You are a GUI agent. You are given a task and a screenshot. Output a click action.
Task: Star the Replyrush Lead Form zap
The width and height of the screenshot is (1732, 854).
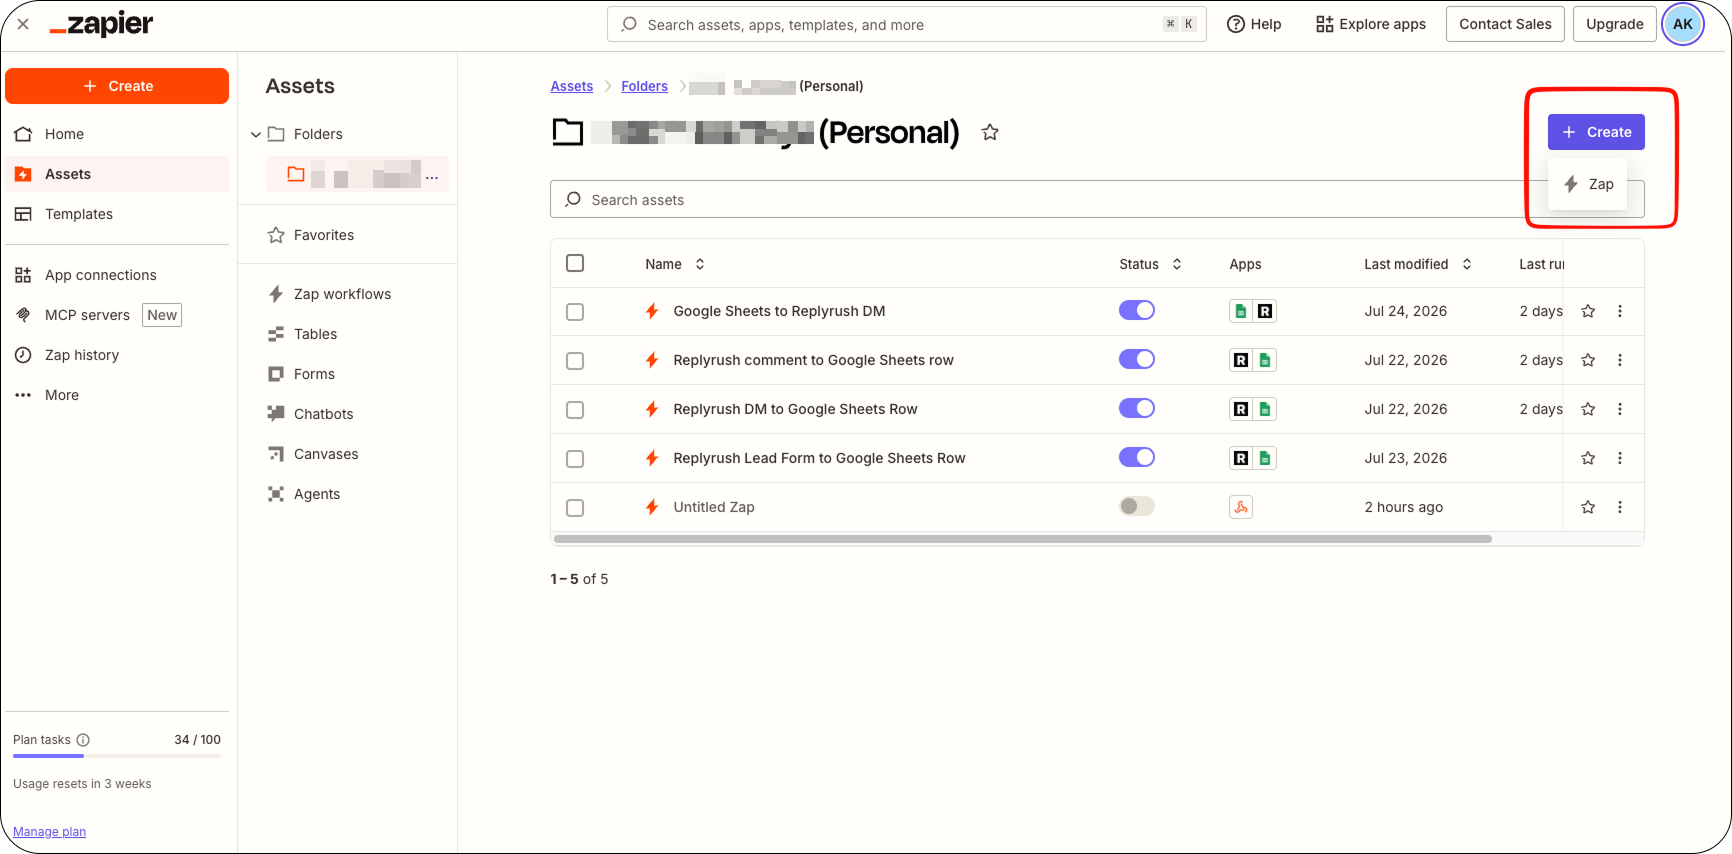point(1588,458)
